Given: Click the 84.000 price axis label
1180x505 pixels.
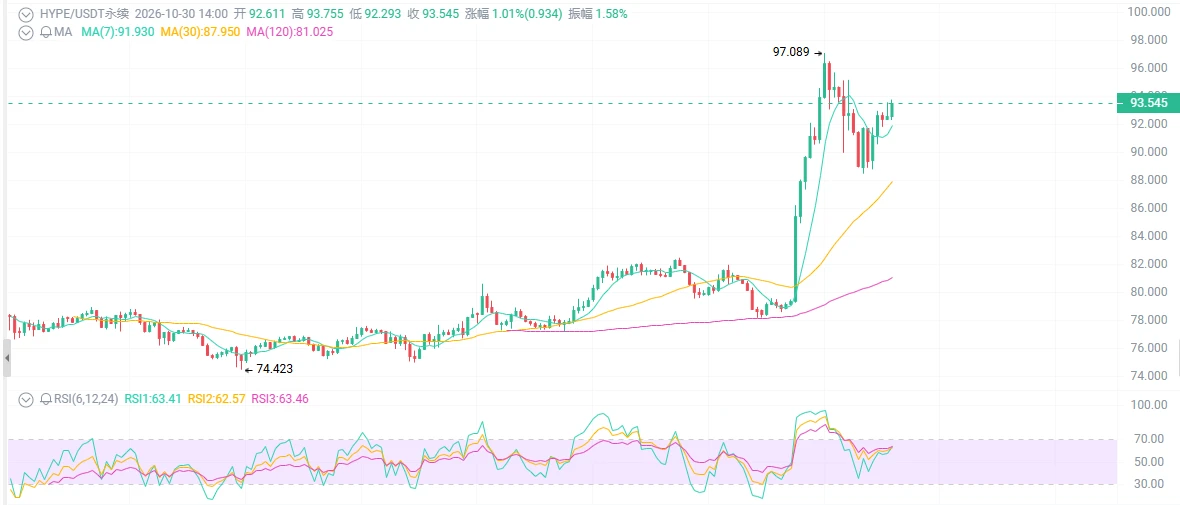Looking at the screenshot, I should click(x=1148, y=236).
